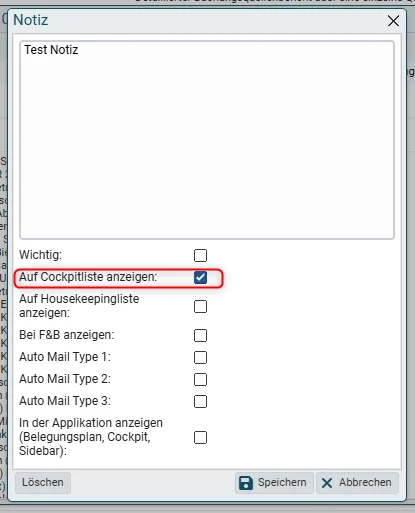Close the Notiz dialog with top-right X
This screenshot has height=513, width=415.
point(393,21)
